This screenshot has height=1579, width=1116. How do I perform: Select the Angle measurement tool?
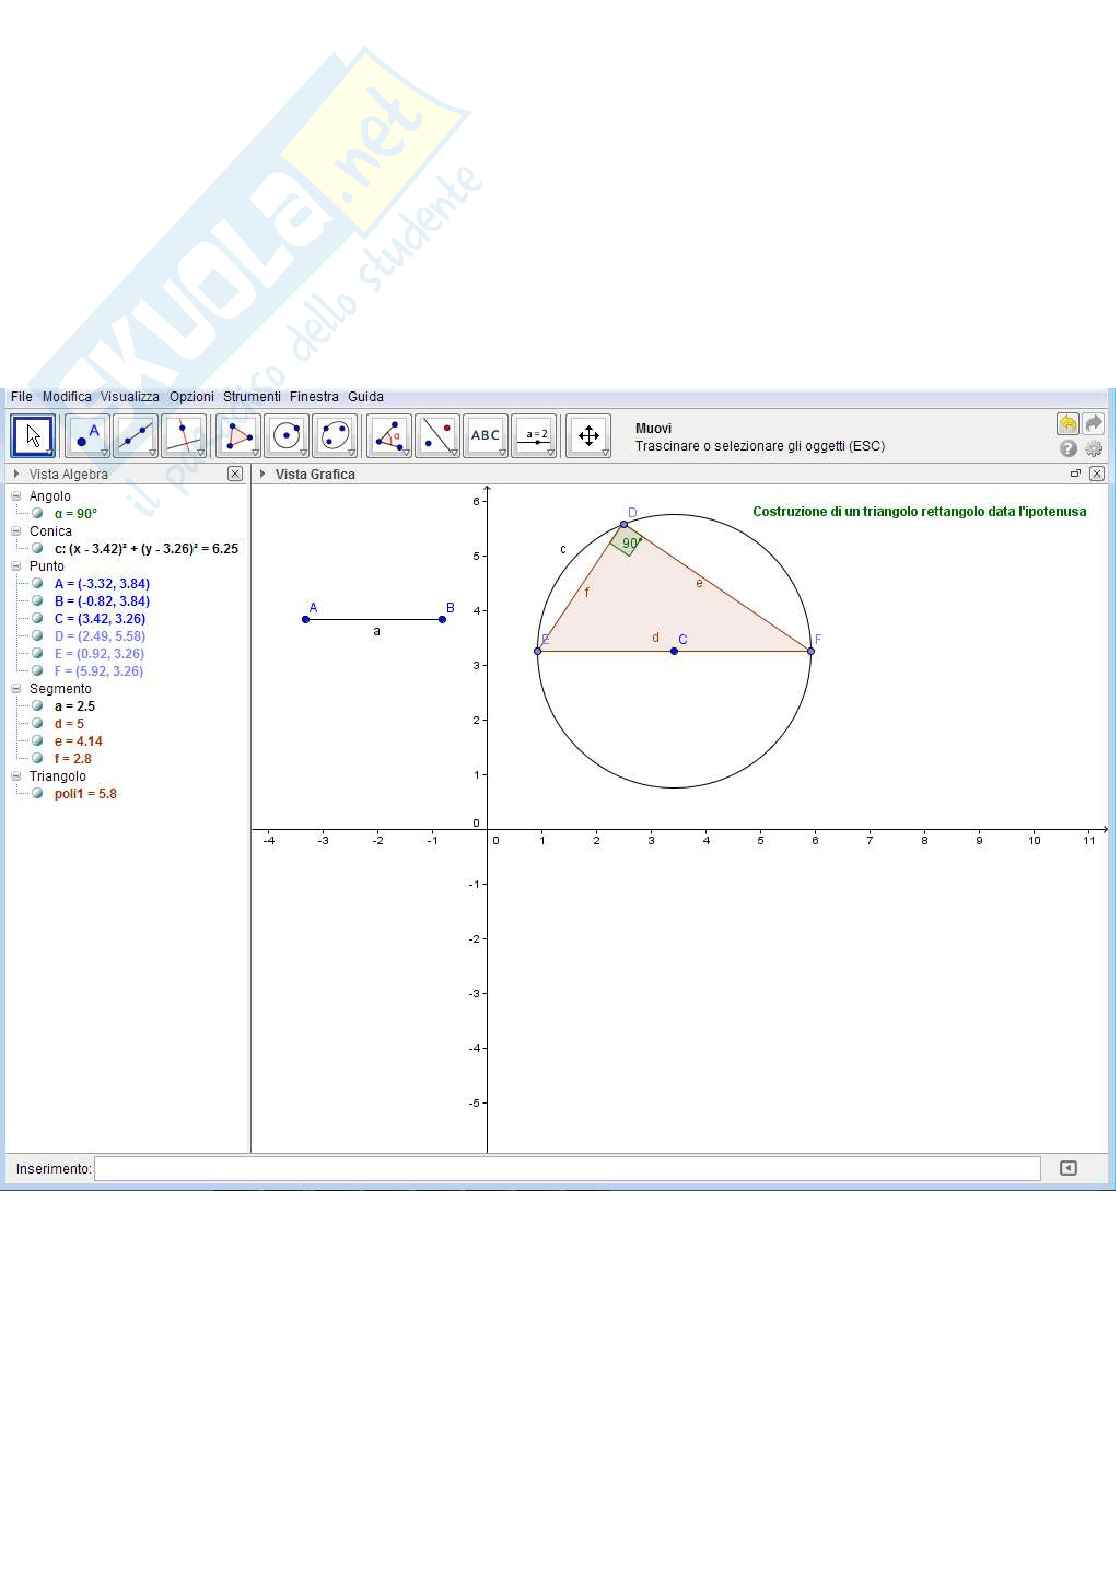tap(389, 436)
